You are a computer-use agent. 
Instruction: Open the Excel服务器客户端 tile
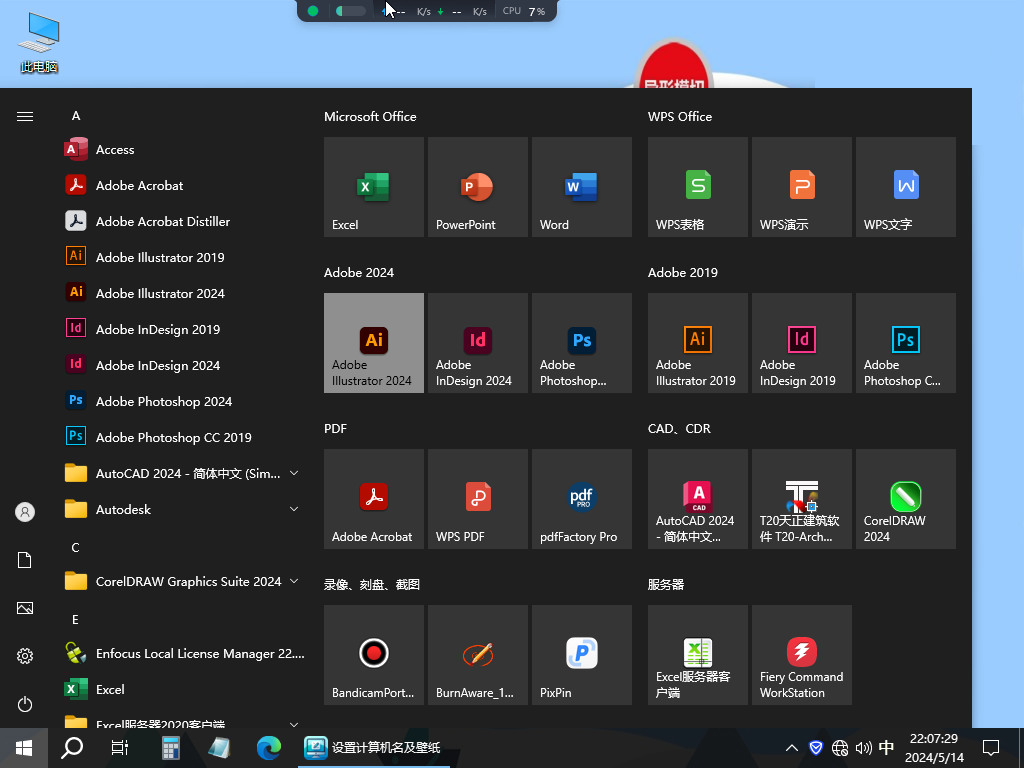coord(697,655)
